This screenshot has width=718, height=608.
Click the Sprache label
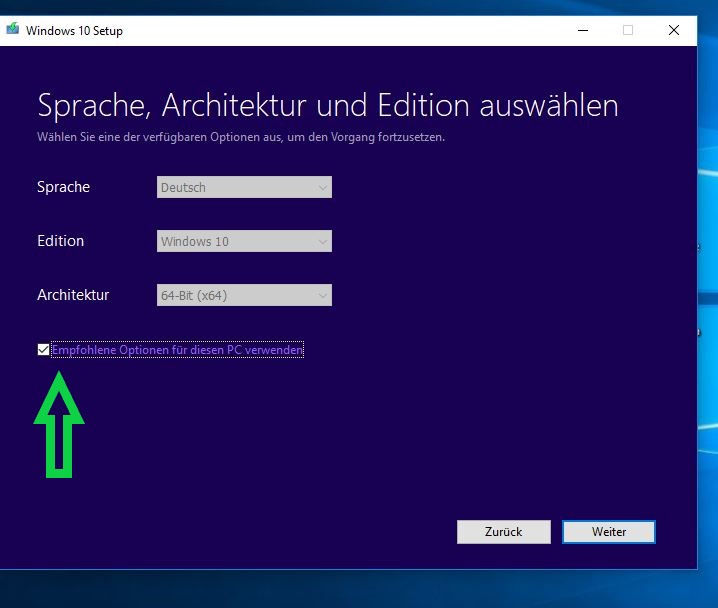(x=63, y=187)
